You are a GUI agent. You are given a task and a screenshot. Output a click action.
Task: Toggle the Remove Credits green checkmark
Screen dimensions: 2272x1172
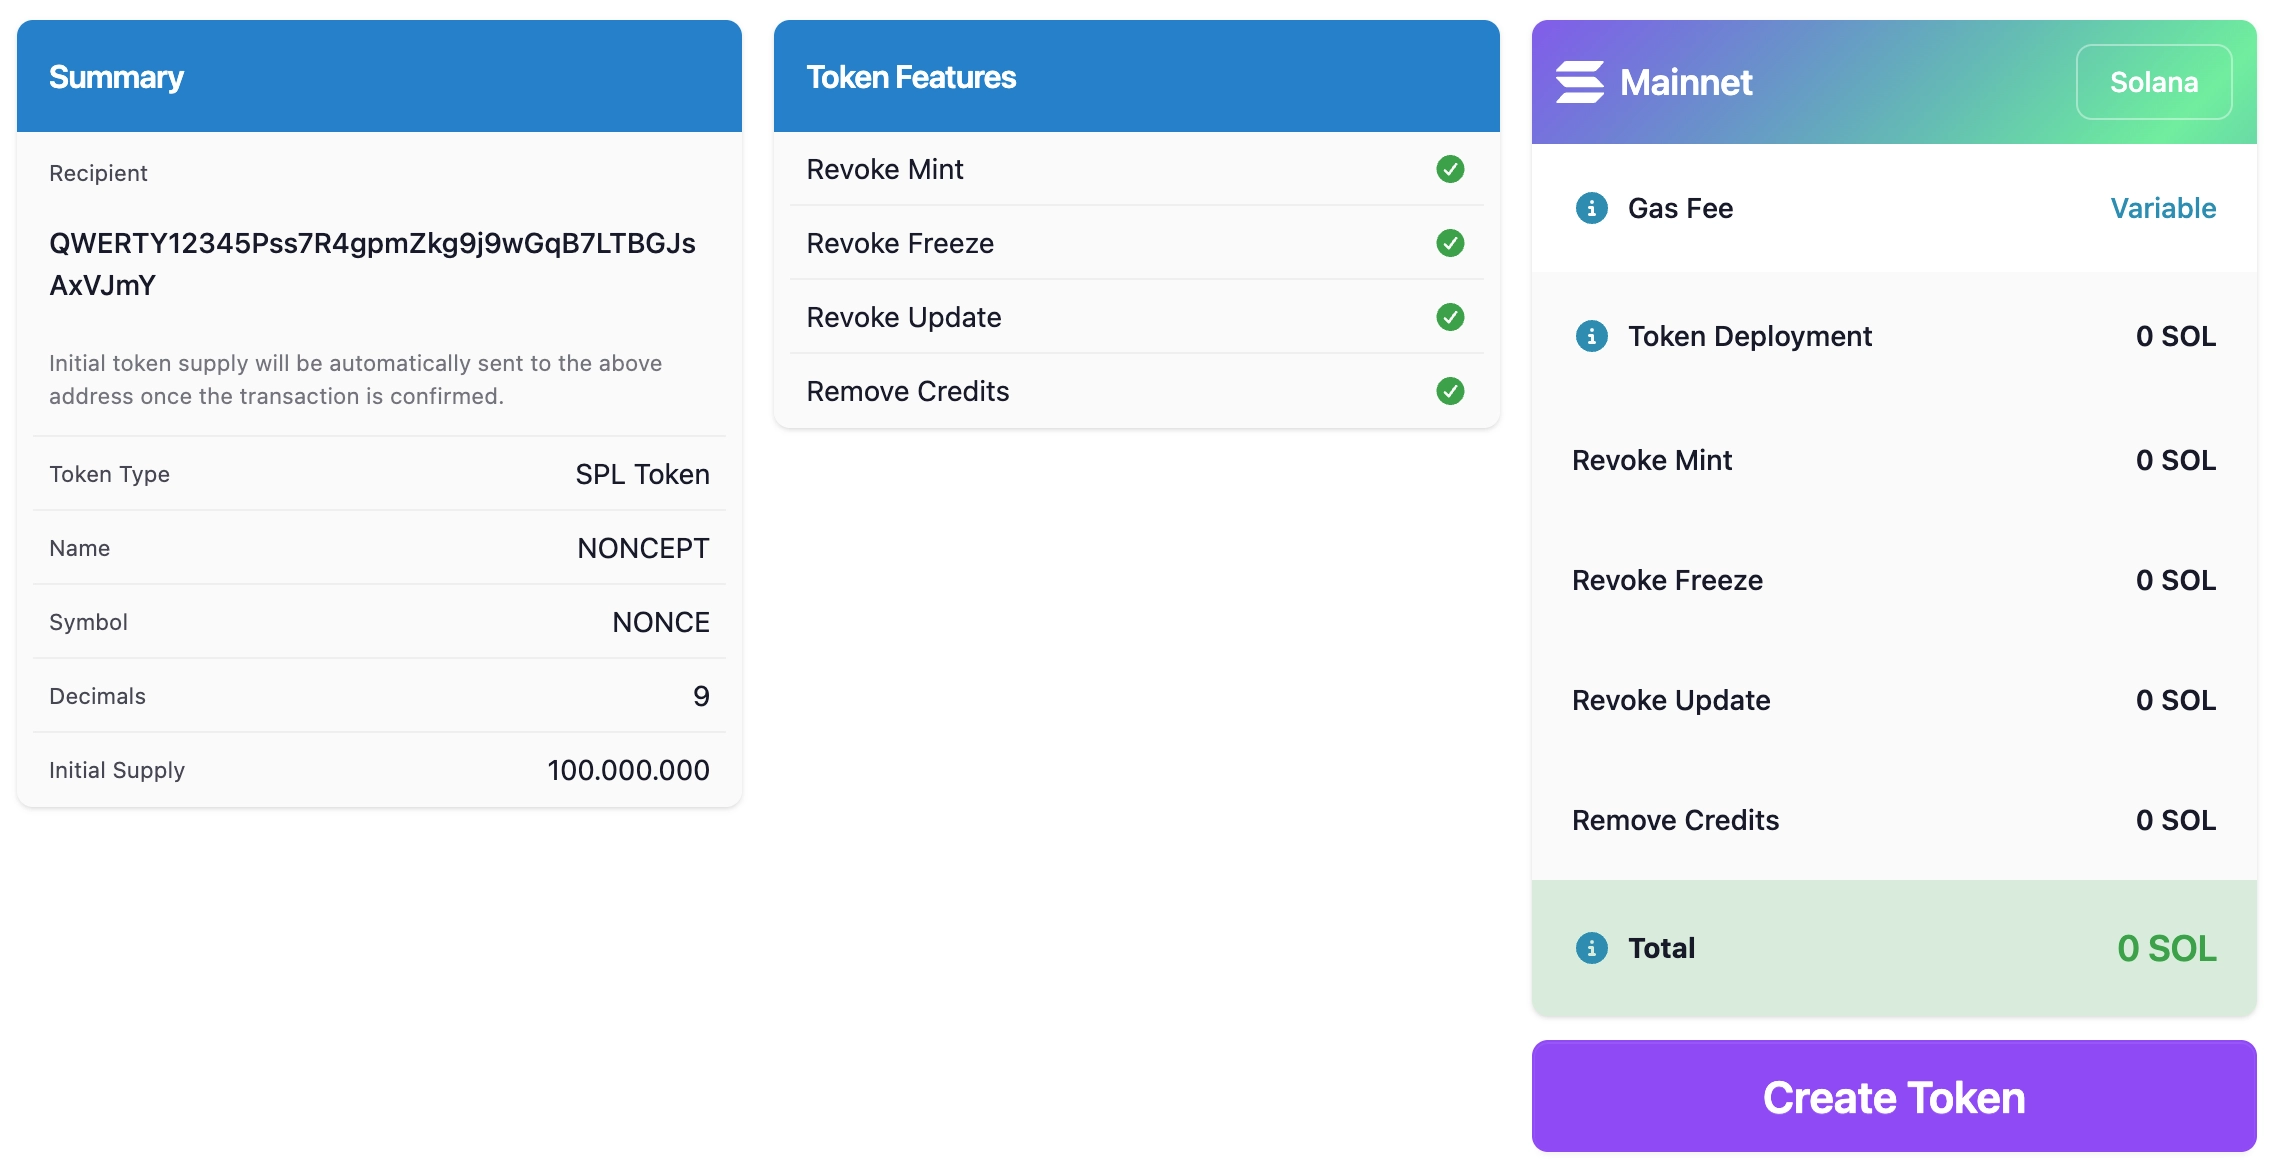pyautogui.click(x=1450, y=391)
